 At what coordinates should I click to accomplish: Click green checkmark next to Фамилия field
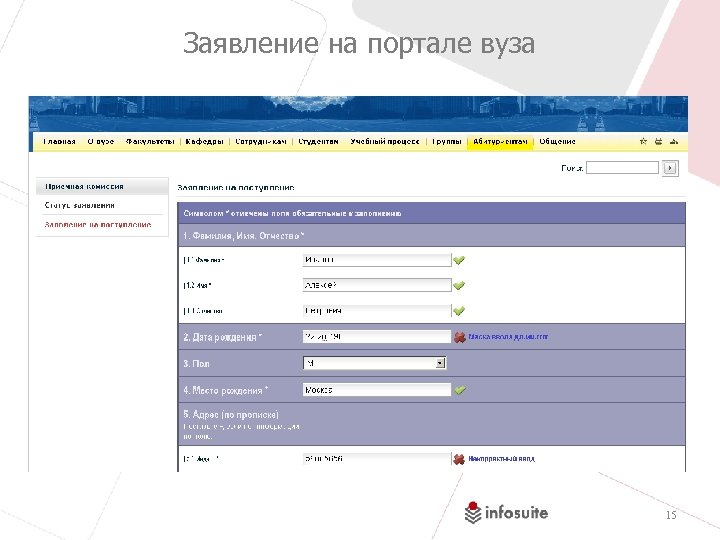click(x=459, y=260)
